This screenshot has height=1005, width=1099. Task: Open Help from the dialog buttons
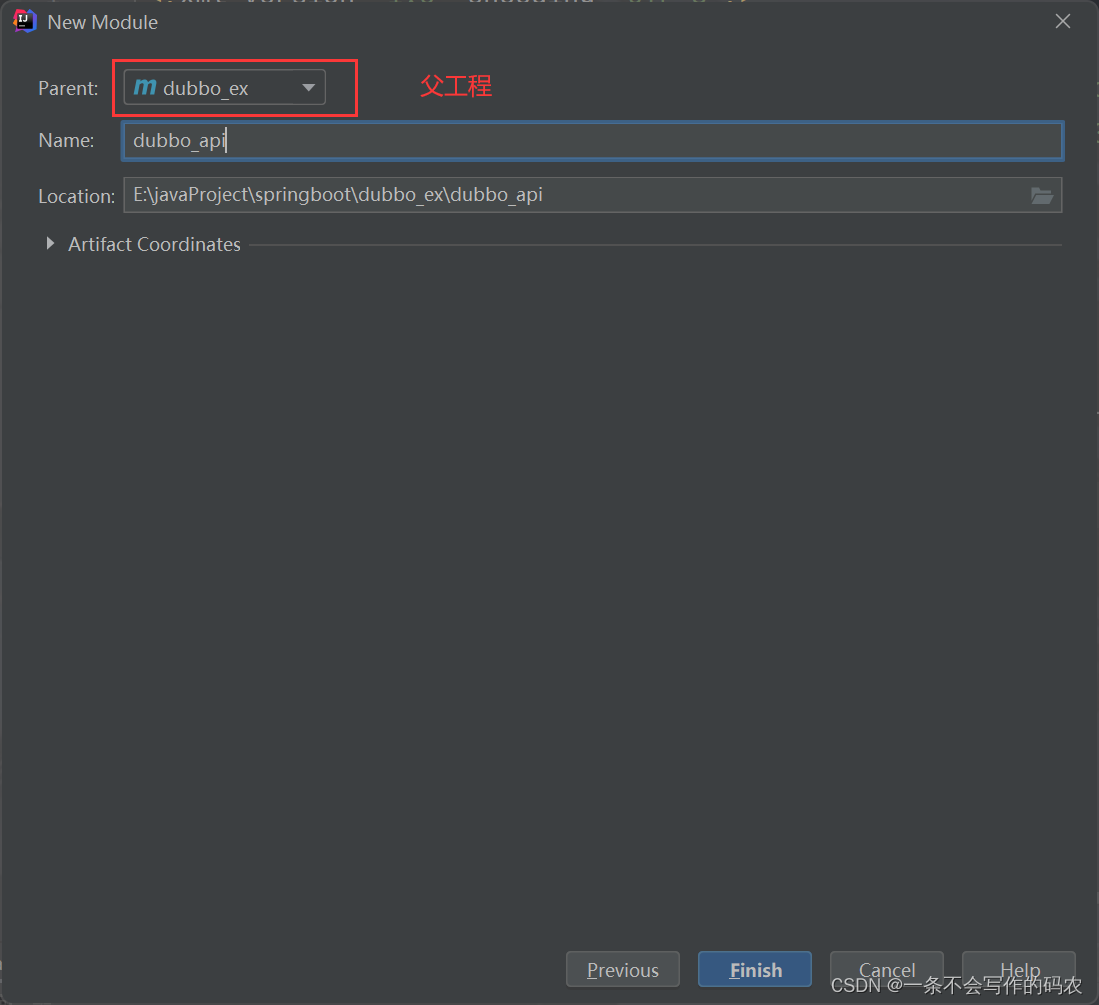click(1018, 969)
